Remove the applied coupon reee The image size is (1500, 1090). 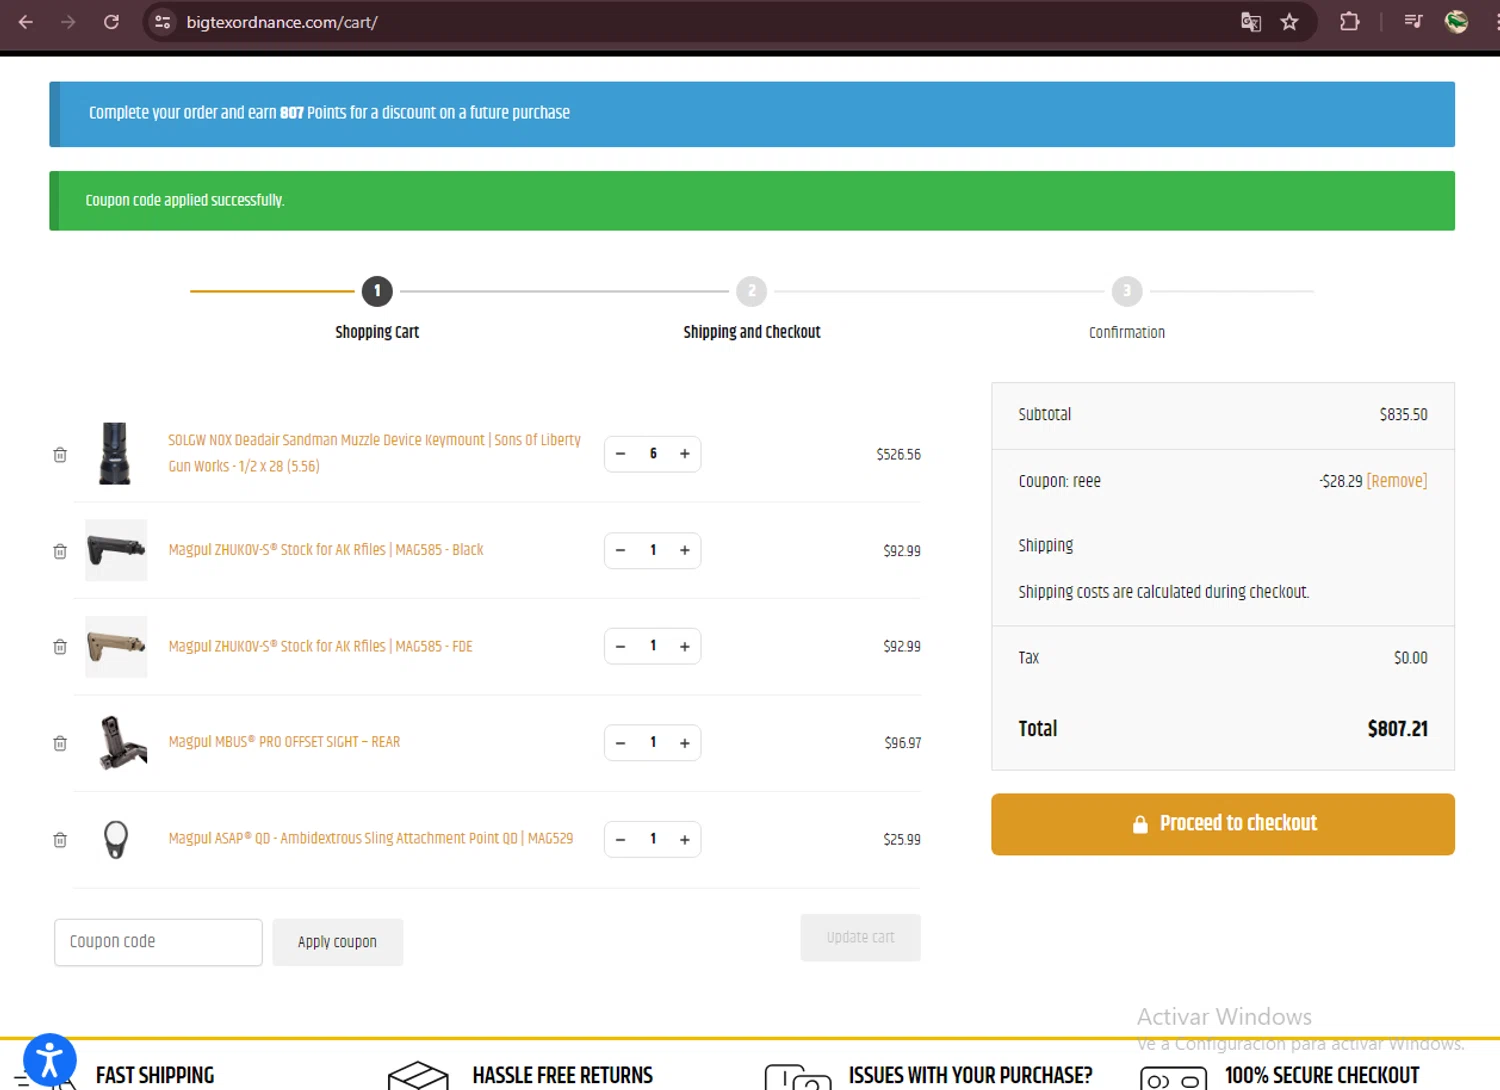click(1397, 481)
